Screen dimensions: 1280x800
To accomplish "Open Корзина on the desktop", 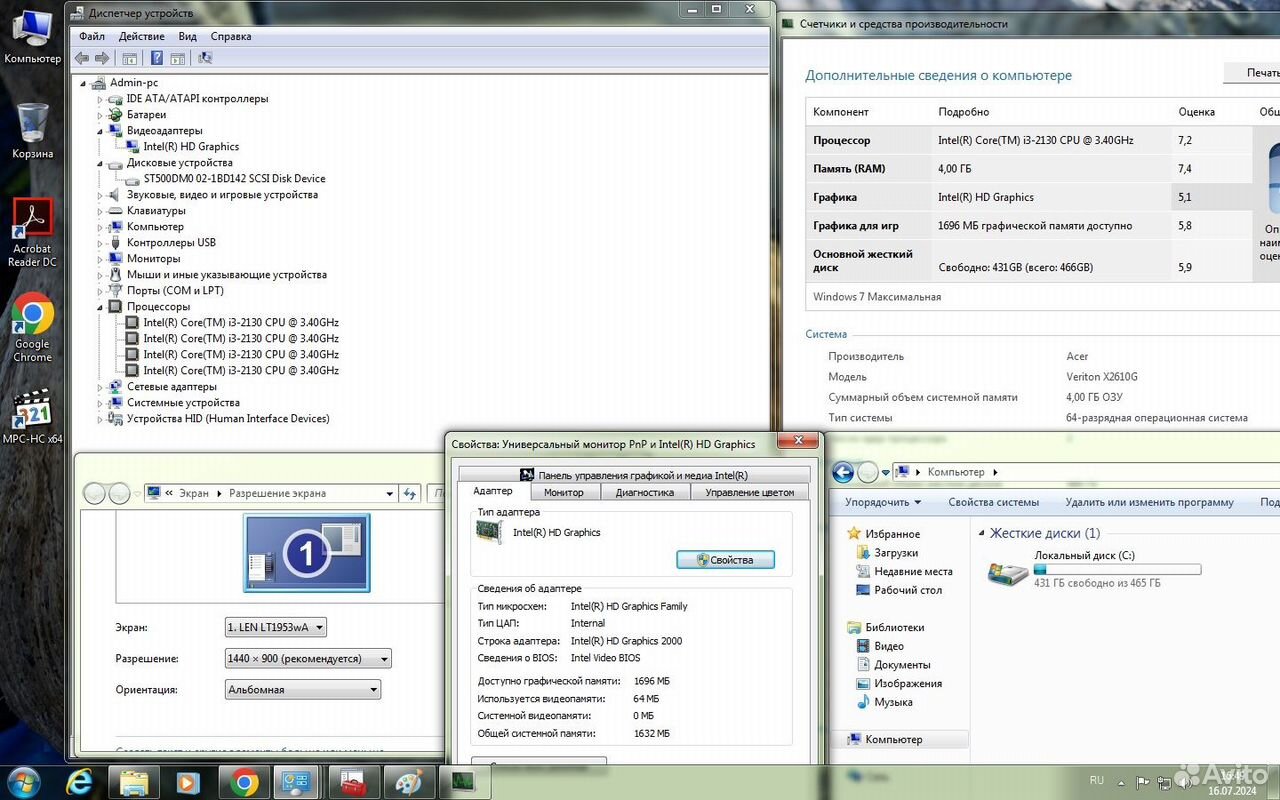I will pos(32,130).
